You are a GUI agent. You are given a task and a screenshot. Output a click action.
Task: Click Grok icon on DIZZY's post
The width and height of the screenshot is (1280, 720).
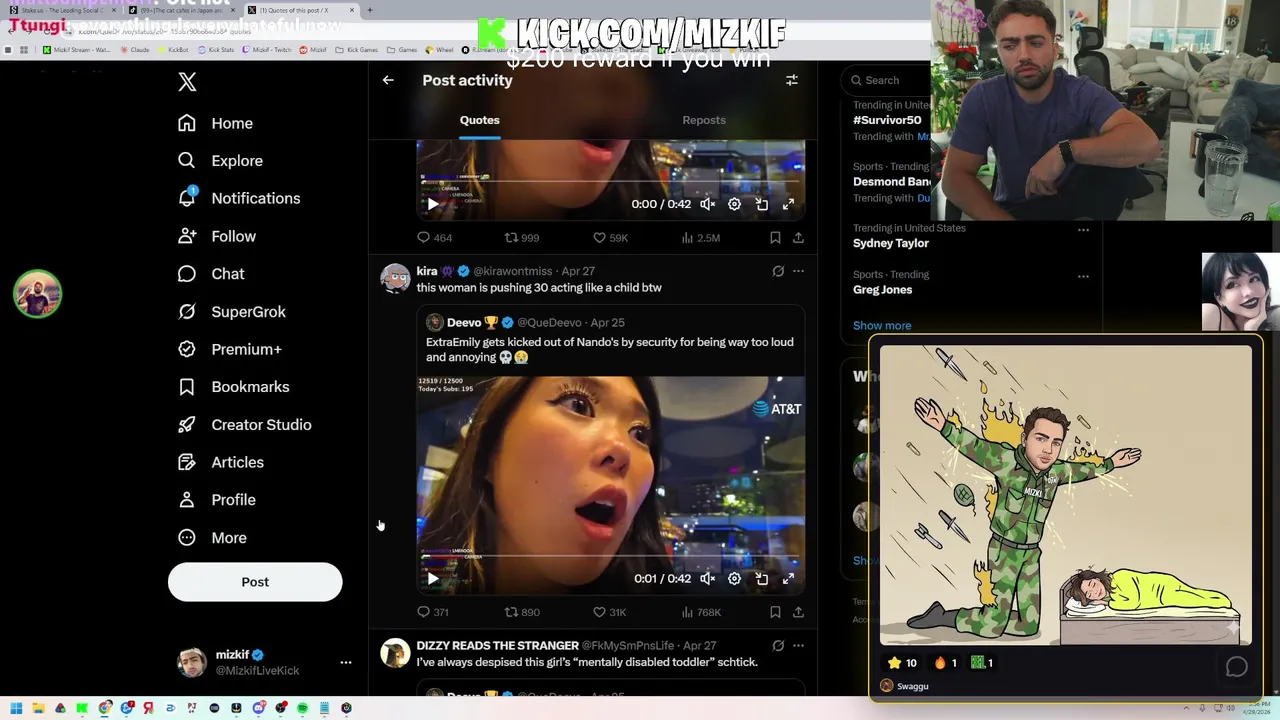(778, 646)
